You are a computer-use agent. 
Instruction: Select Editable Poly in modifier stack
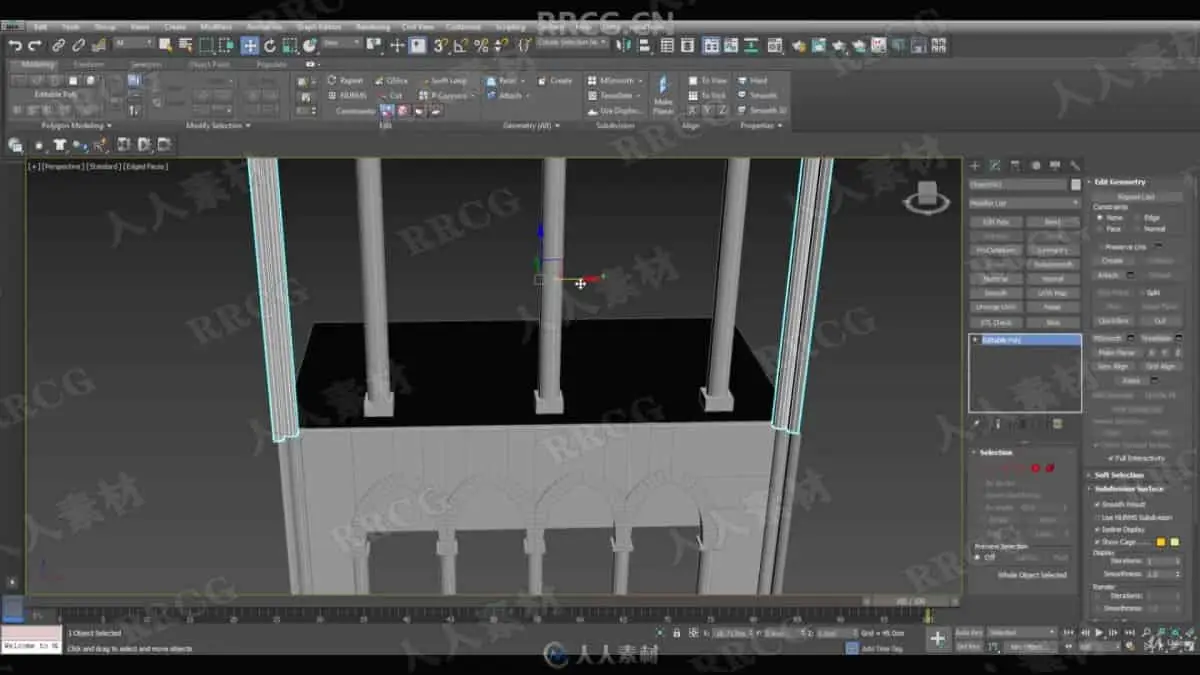coord(1025,340)
